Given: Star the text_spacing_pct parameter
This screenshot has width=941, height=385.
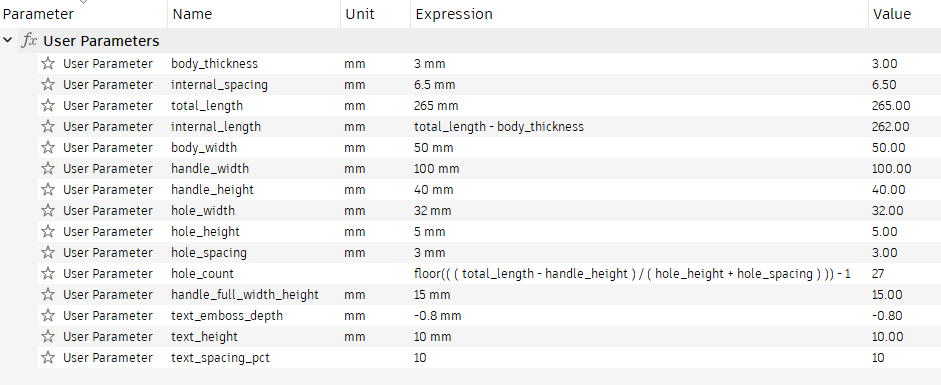Looking at the screenshot, I should (48, 357).
